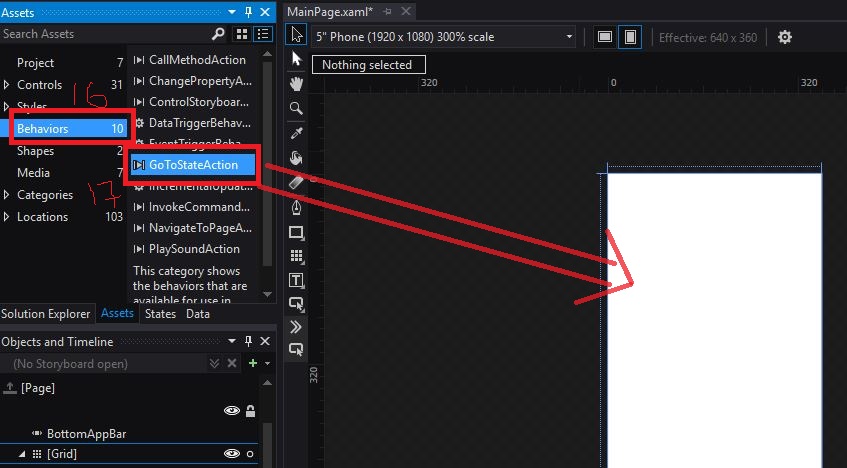Switch to the States tab
847x468 pixels.
point(160,314)
